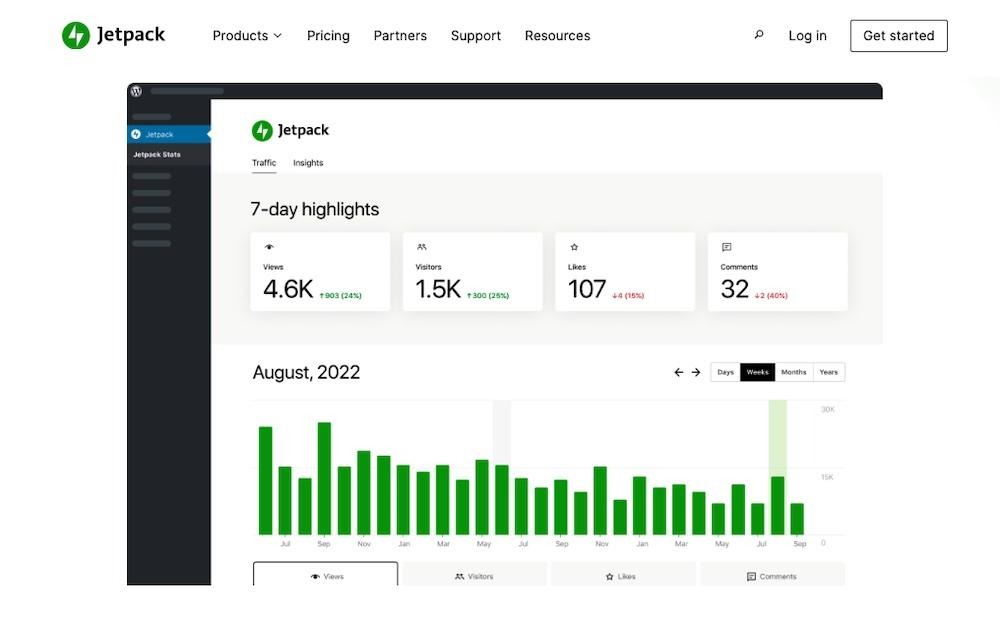Select the Days period option
The width and height of the screenshot is (1000, 620).
point(725,372)
